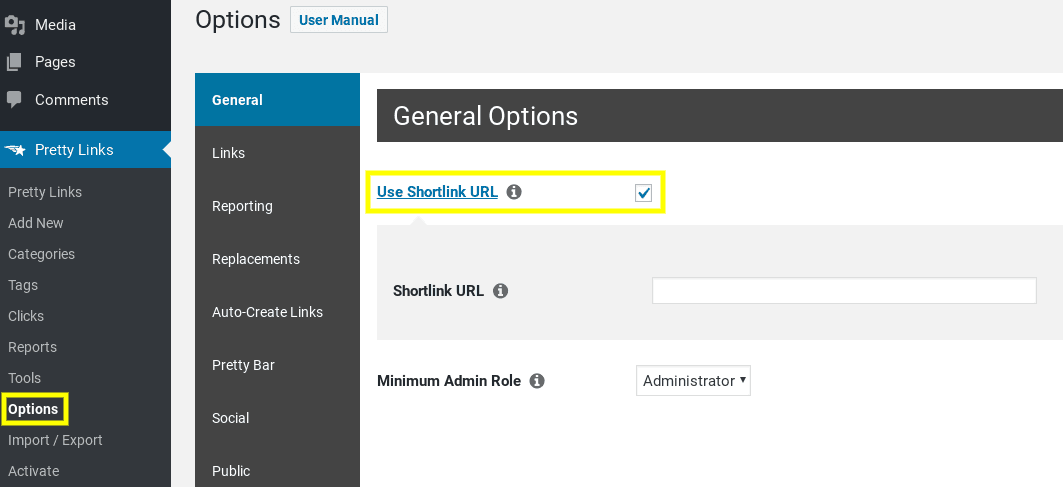Open the Minimum Admin Role dropdown
1063x487 pixels.
tap(693, 381)
